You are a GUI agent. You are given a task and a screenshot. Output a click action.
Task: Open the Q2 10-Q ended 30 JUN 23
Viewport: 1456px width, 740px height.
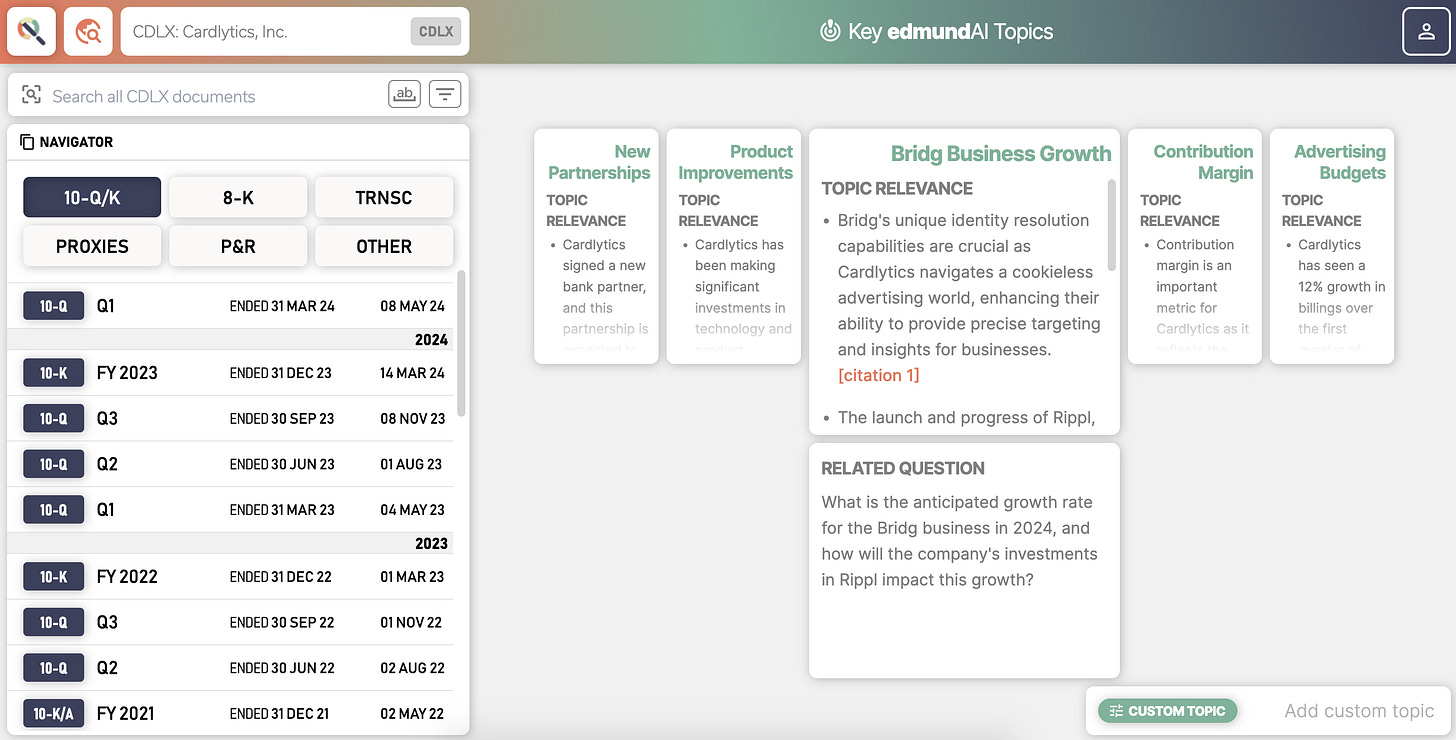tap(231, 464)
